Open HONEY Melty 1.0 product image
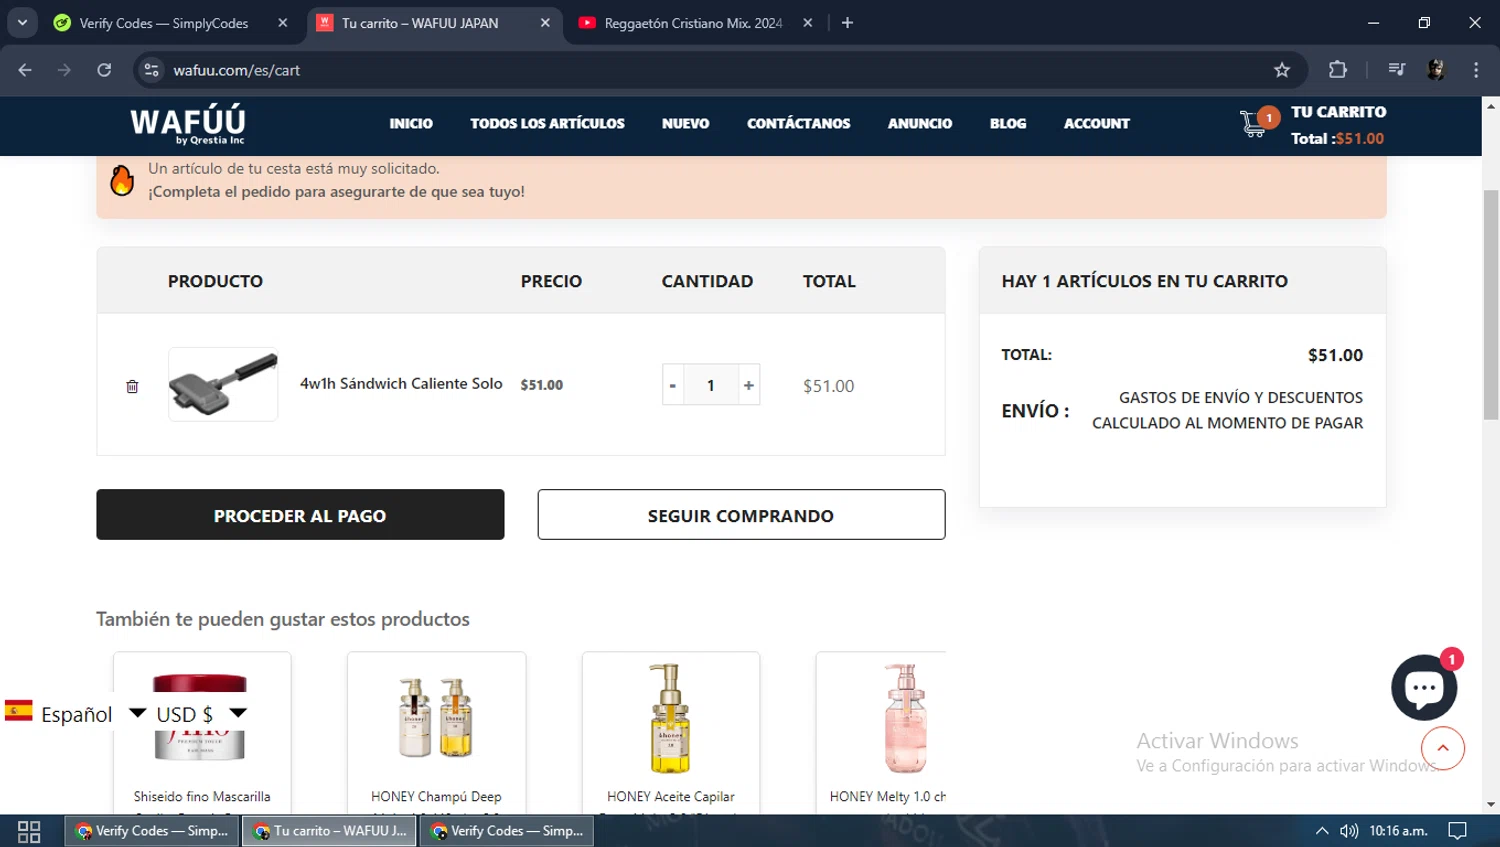The image size is (1500, 847). click(x=905, y=718)
